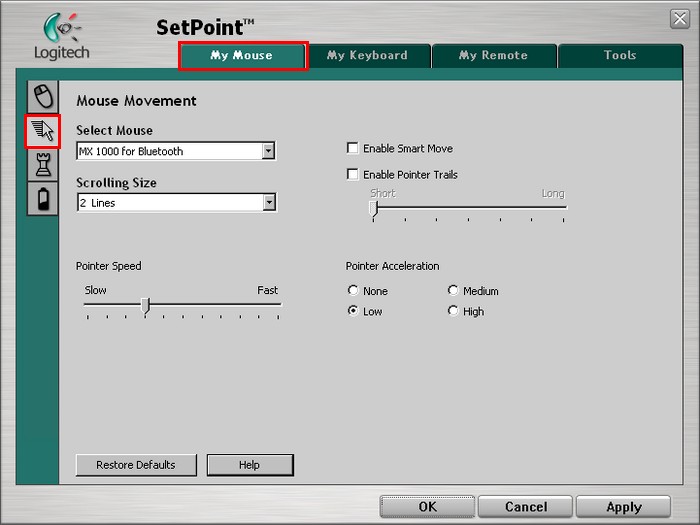Click the Apply button

[624, 507]
